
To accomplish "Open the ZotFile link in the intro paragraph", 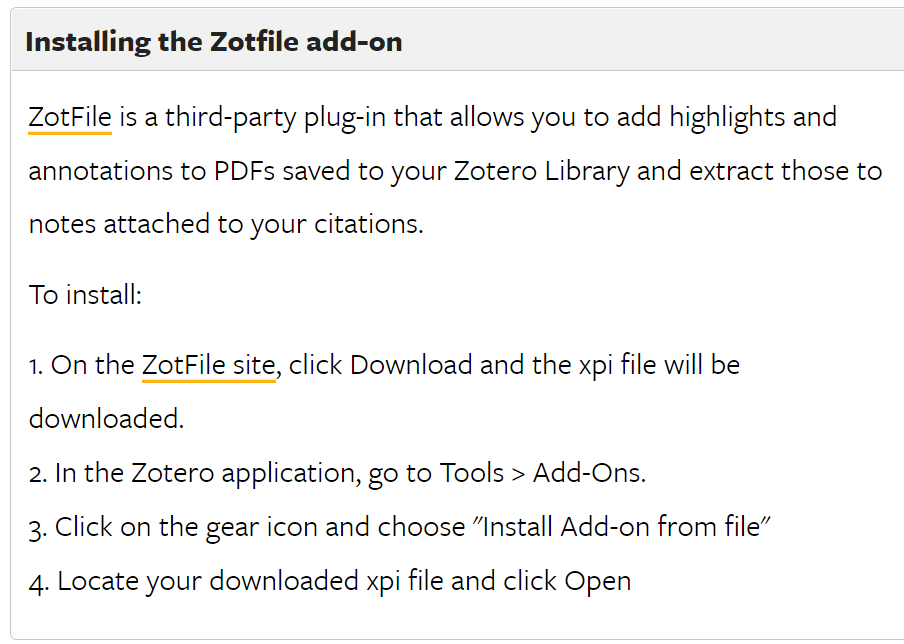I will pos(70,117).
